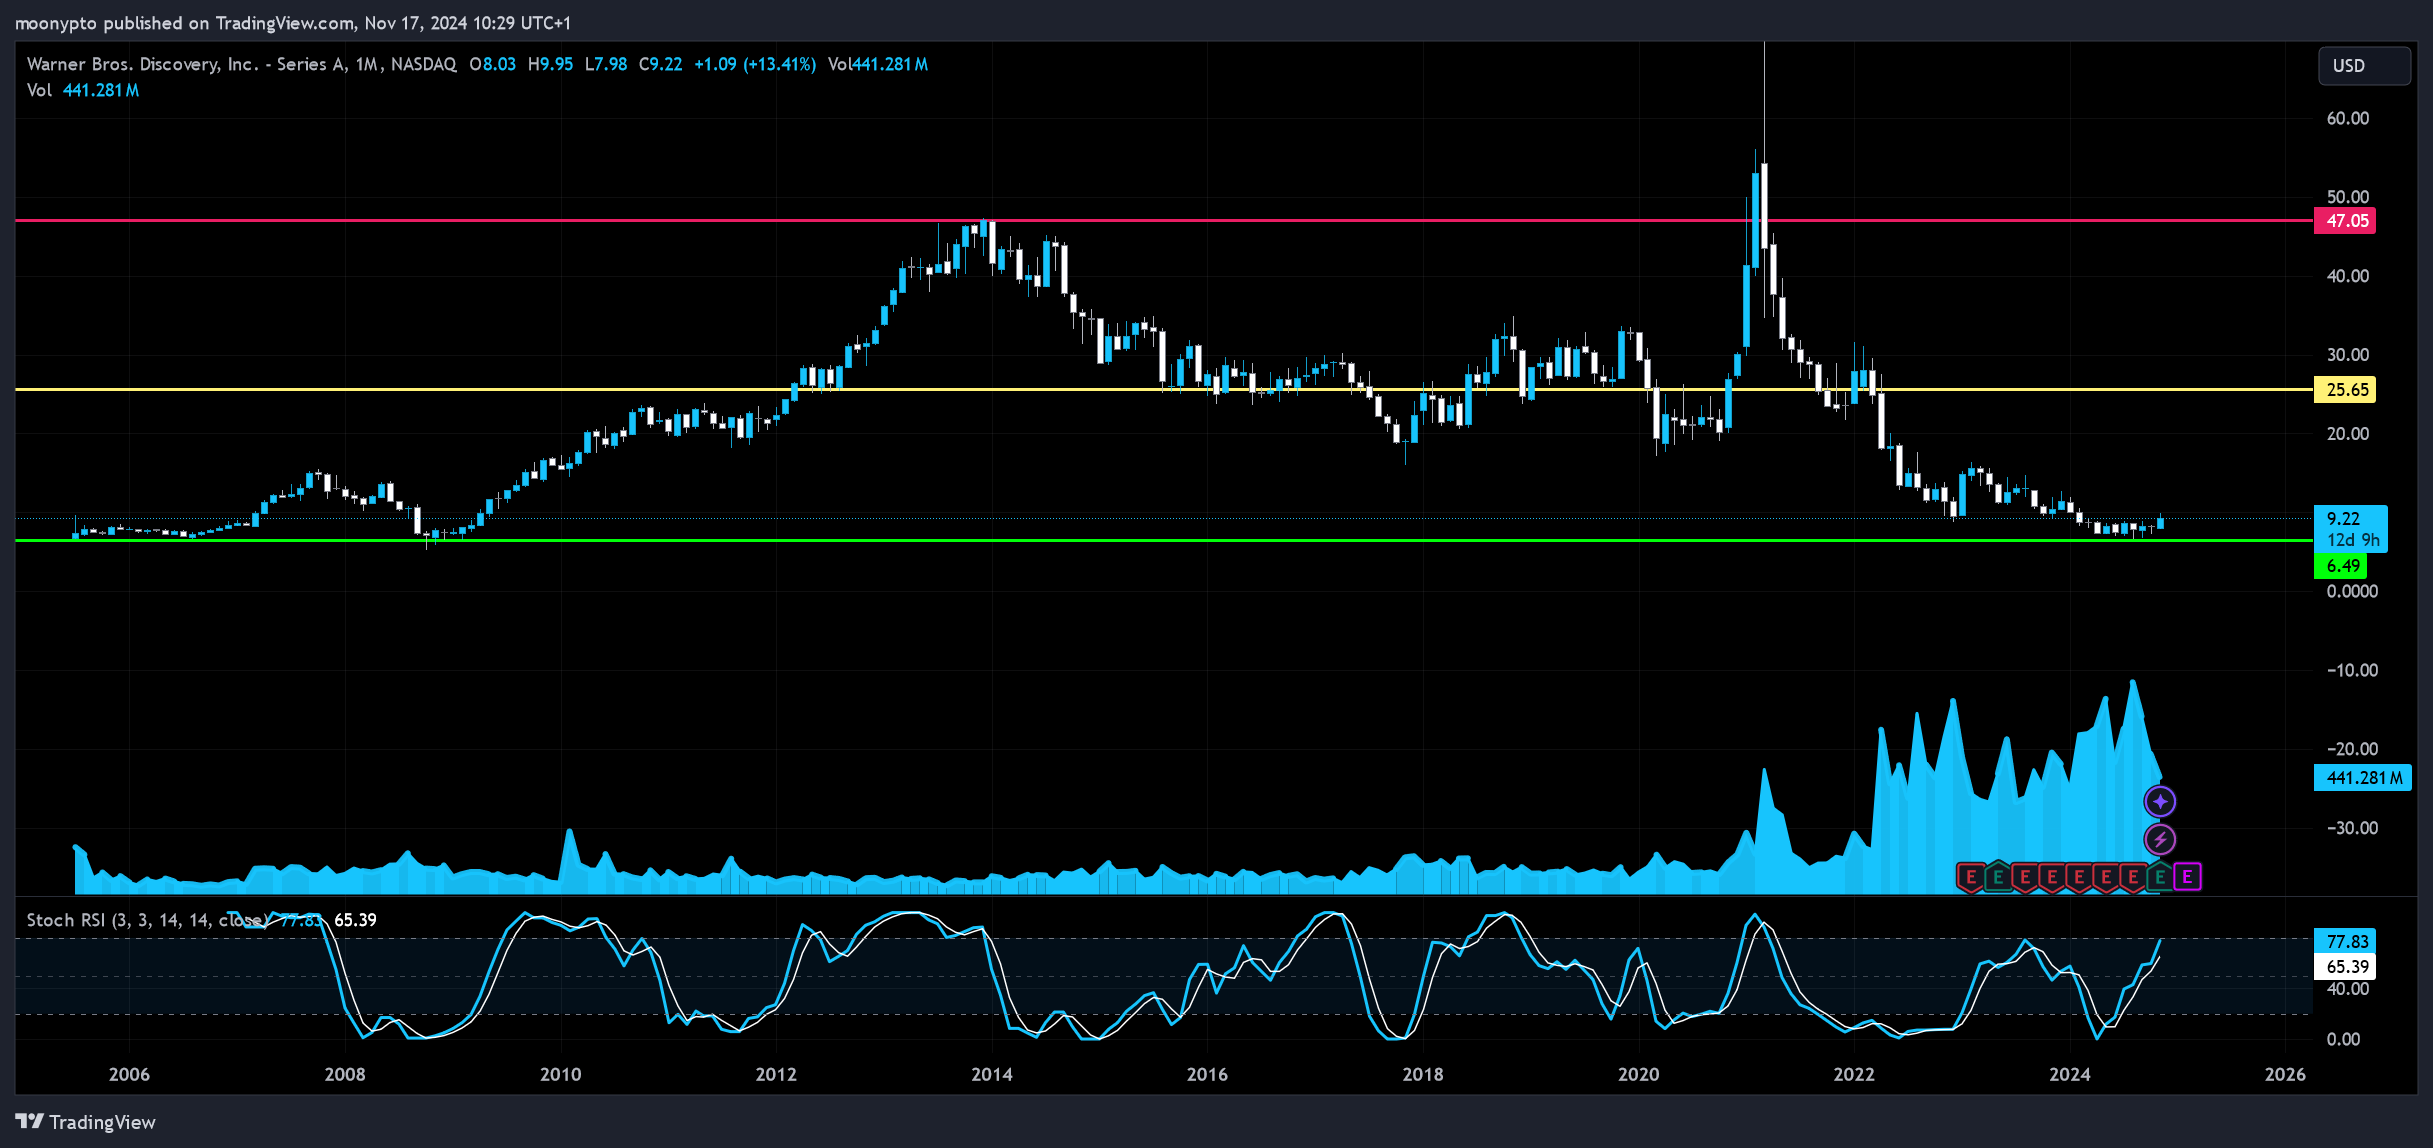This screenshot has height=1148, width=2433.
Task: Select the yellow 25.65 price label
Action: 2345,390
